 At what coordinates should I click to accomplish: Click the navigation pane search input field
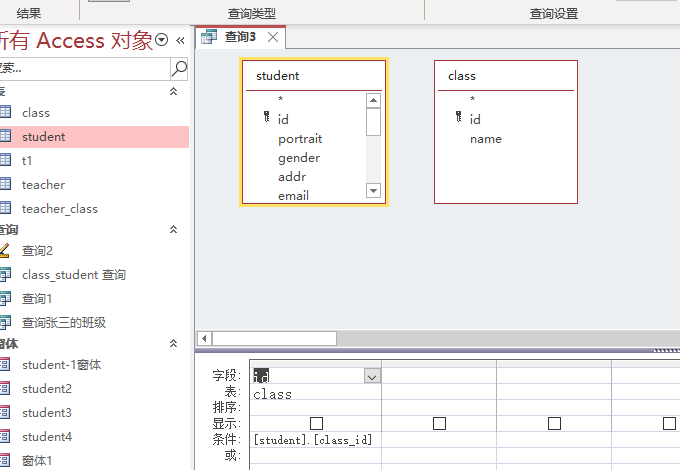point(85,69)
